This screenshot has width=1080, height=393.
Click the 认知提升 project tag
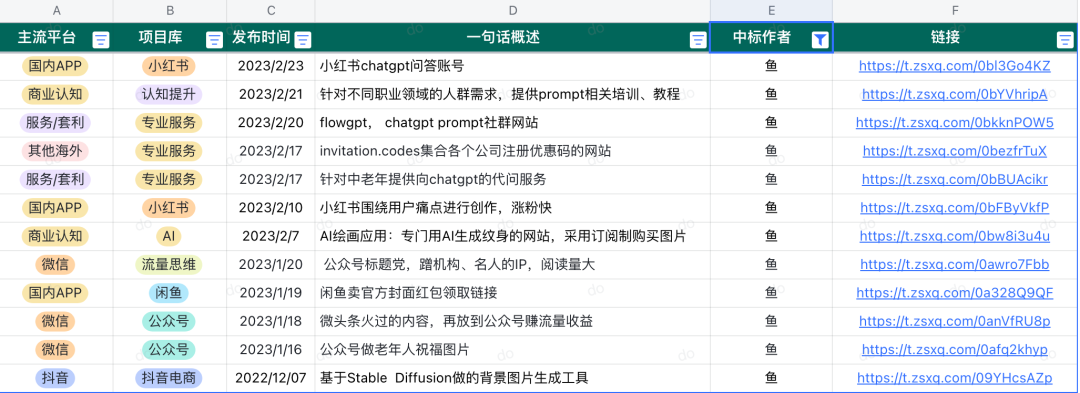pos(169,94)
